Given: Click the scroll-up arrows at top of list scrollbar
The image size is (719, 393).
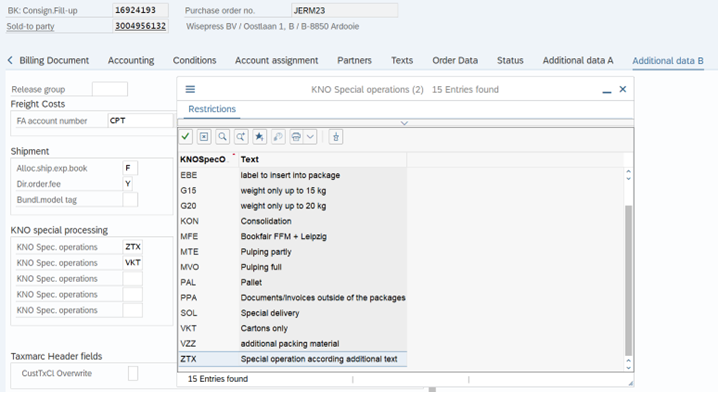Looking at the screenshot, I should (x=628, y=175).
